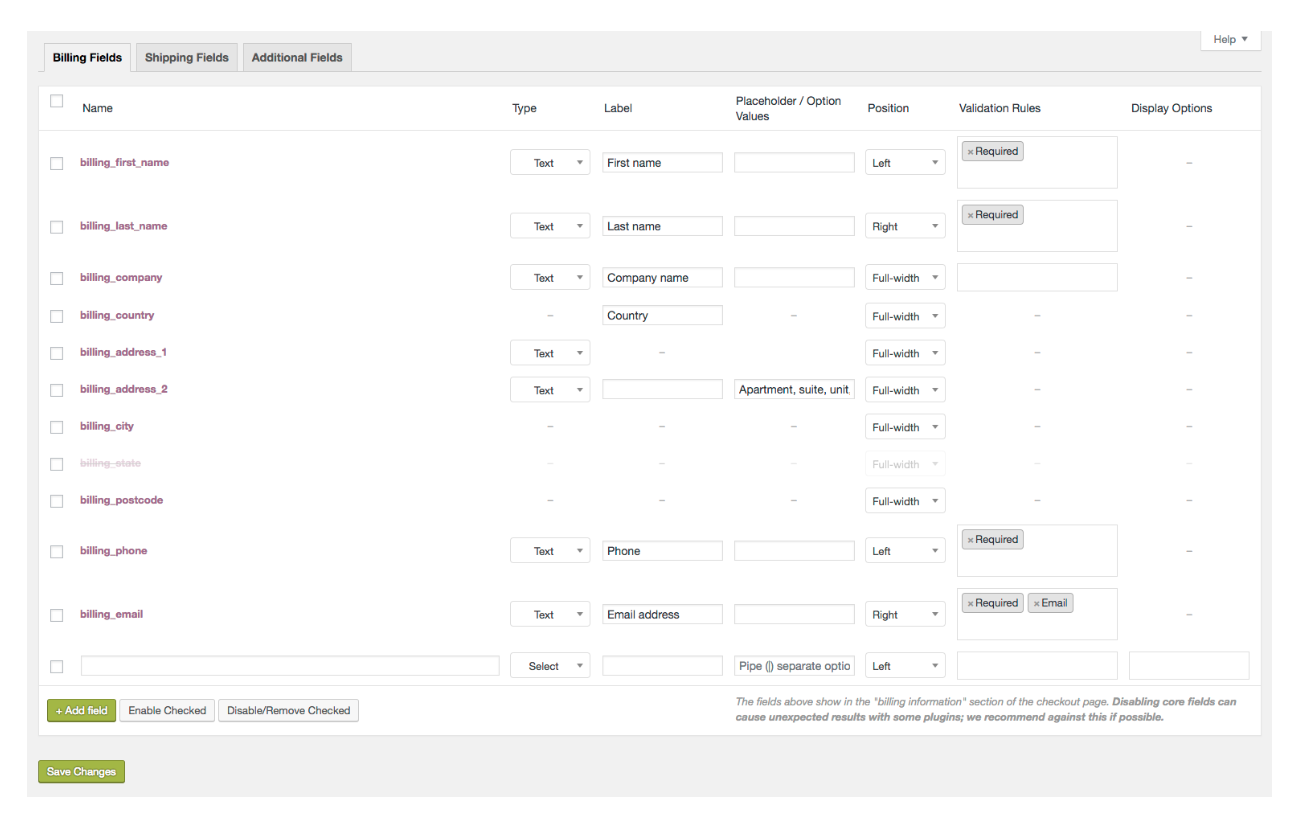This screenshot has width=1308, height=838.
Task: Expand the Help dropdown
Action: (x=1230, y=39)
